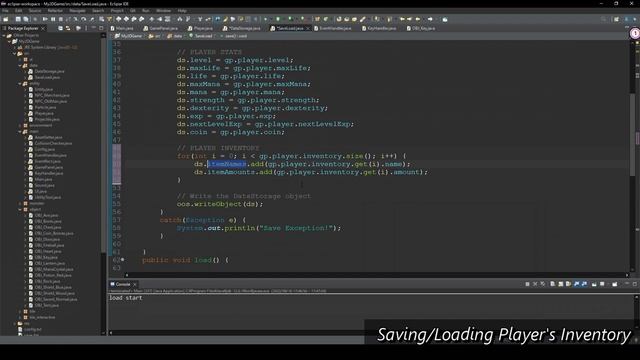Expand the monster package in tree

[20, 203]
